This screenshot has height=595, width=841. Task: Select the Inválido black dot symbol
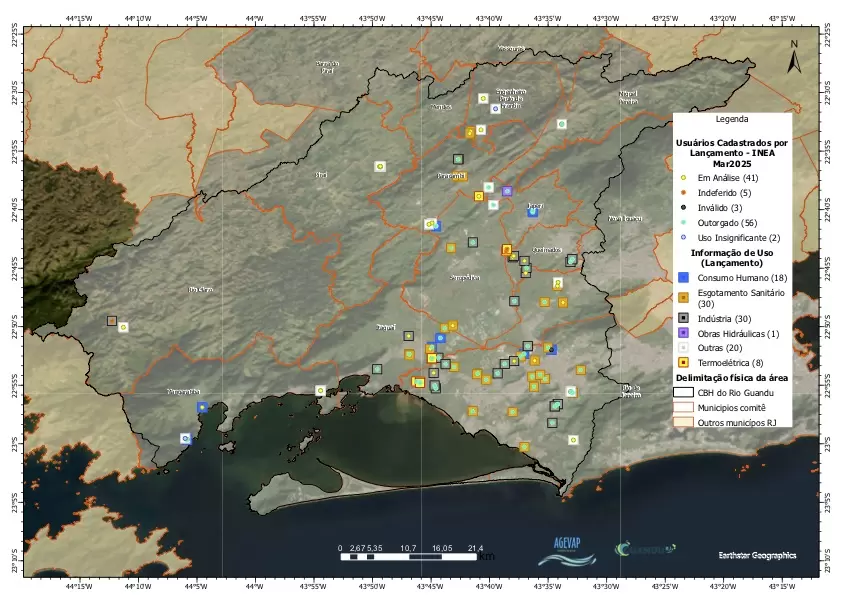683,207
